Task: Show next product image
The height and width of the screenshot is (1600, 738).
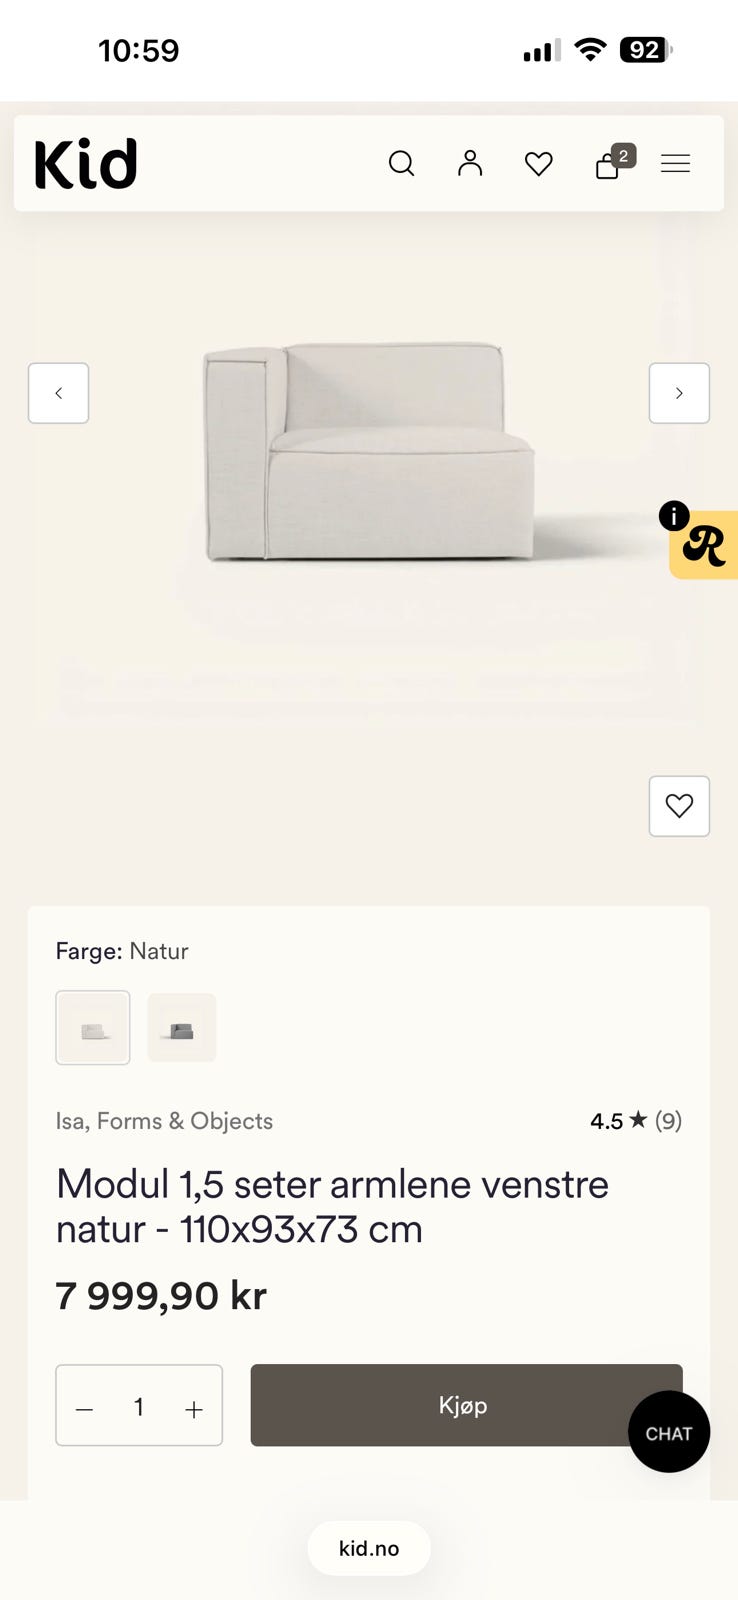Action: 679,393
